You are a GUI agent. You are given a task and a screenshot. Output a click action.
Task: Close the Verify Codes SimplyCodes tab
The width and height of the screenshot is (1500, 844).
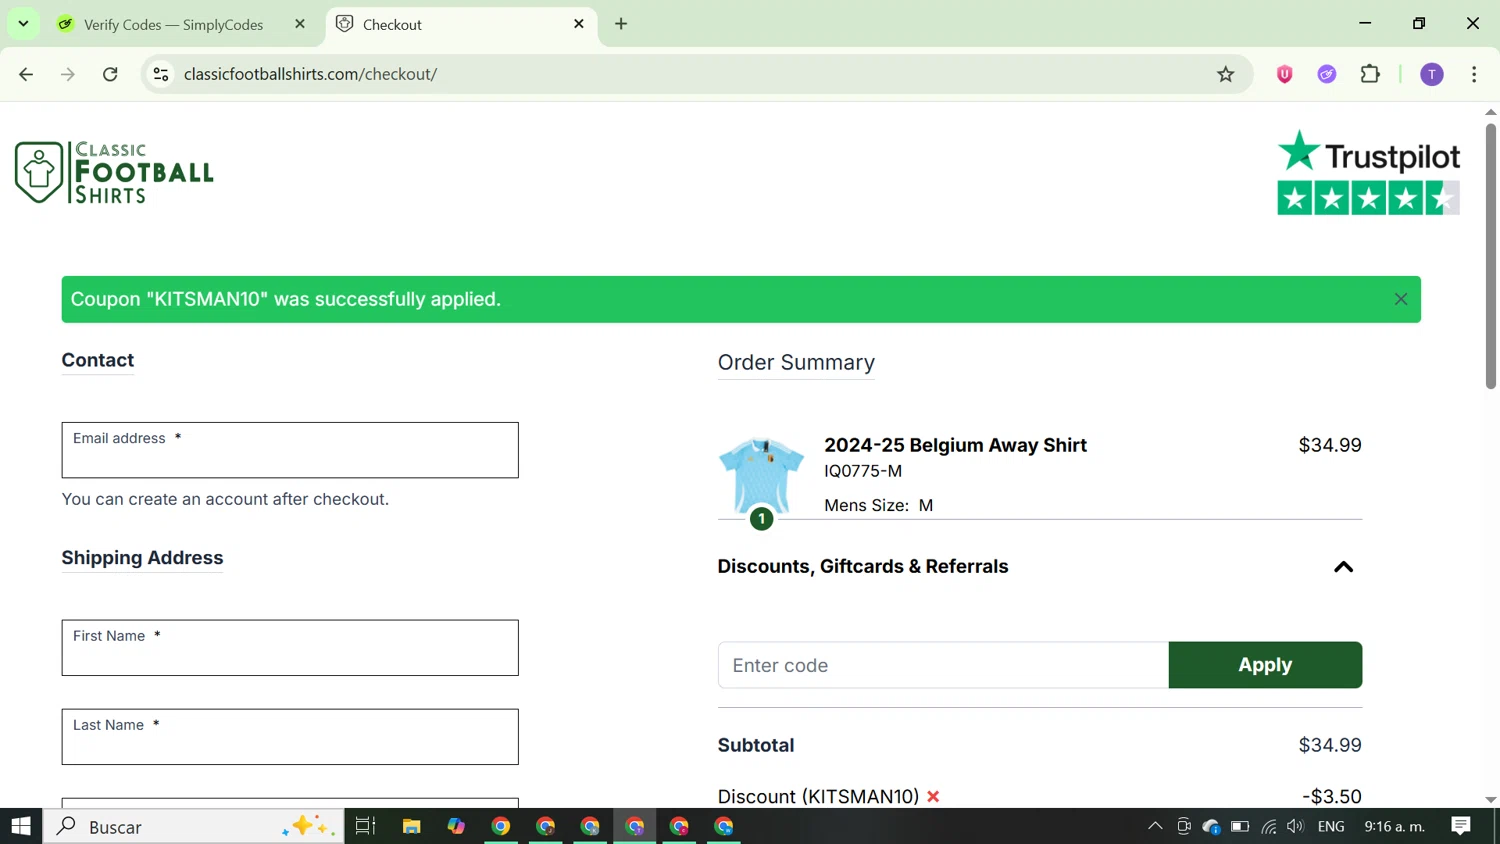[x=299, y=24]
